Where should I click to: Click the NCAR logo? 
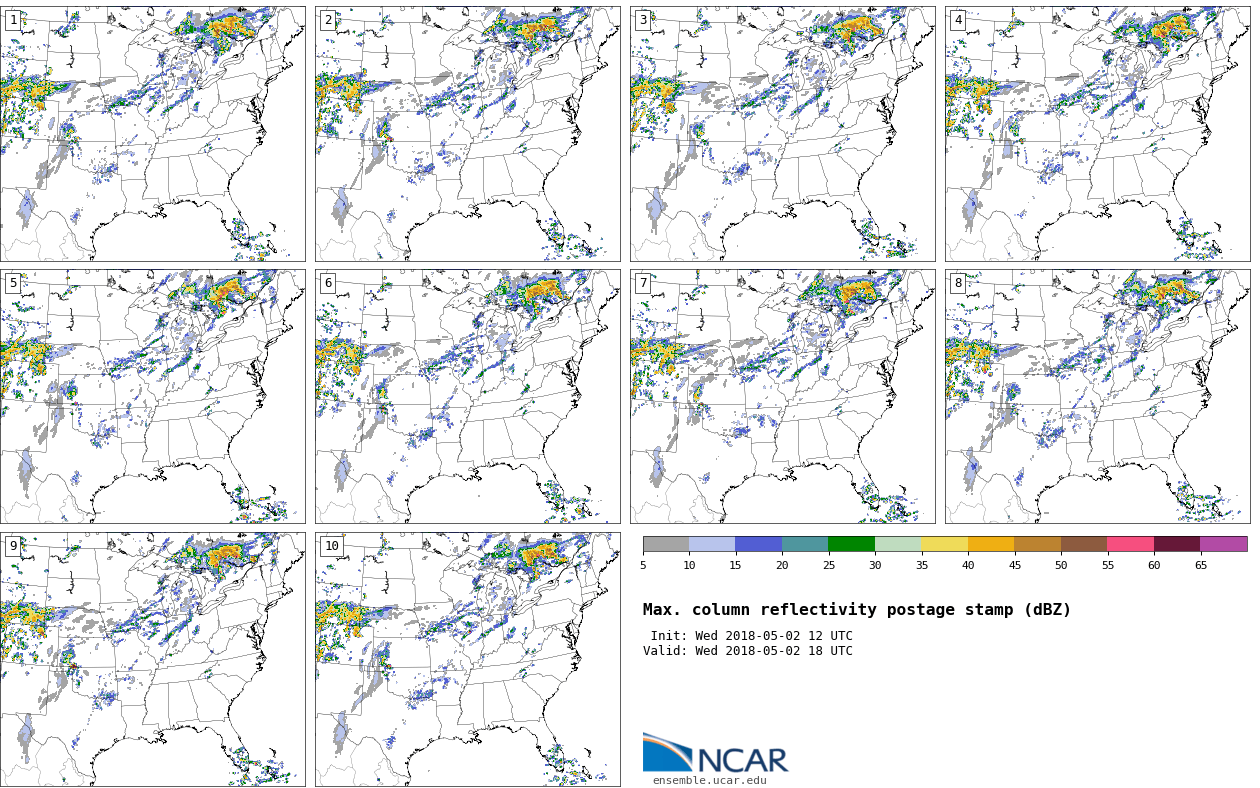point(715,755)
